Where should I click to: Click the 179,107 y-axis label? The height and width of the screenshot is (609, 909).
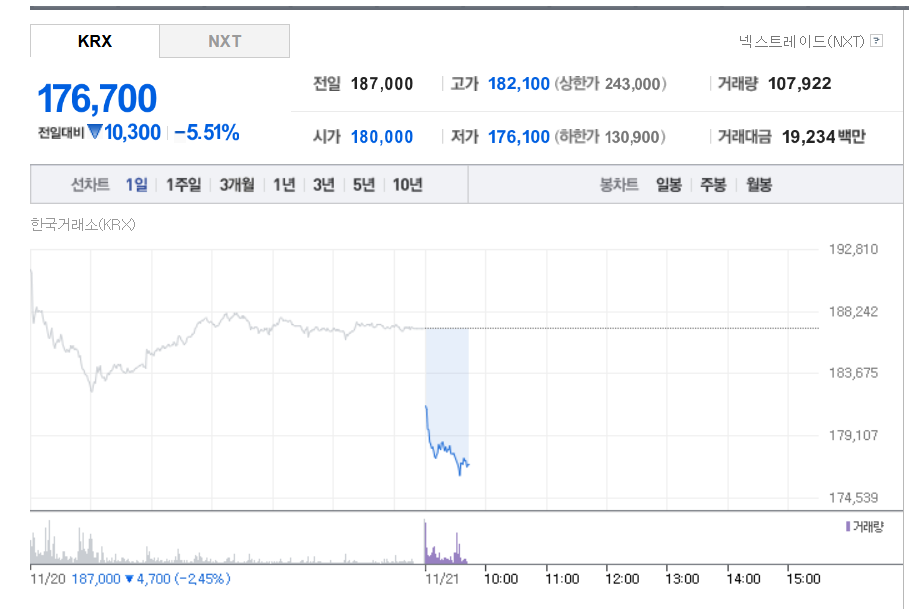[853, 435]
